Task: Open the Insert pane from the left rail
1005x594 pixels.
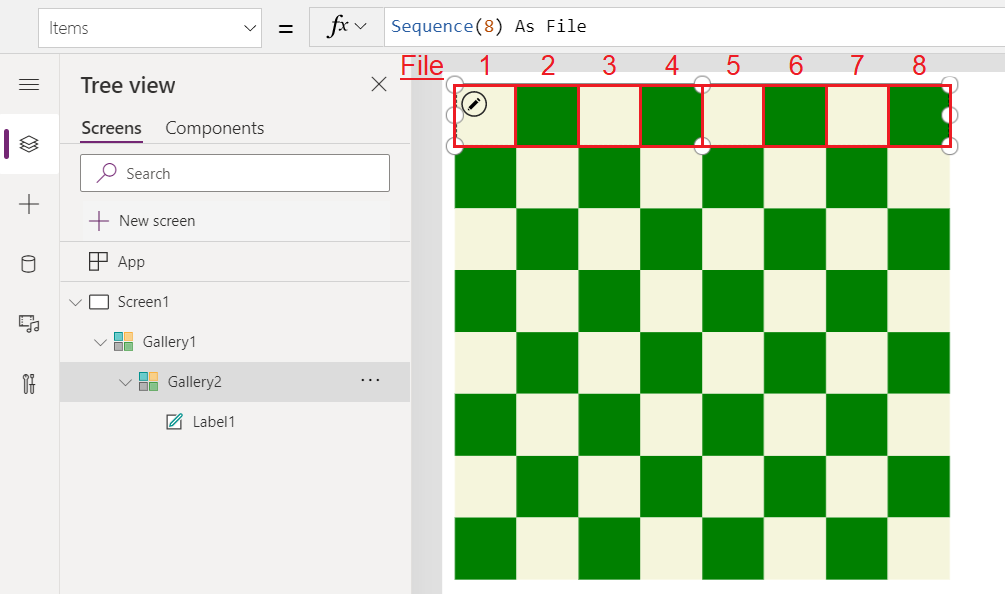Action: (x=28, y=204)
